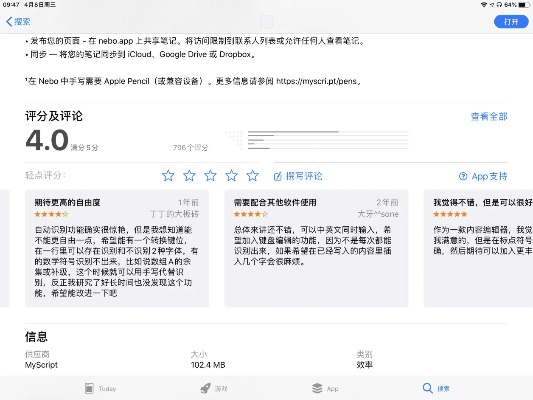The width and height of the screenshot is (533, 400).
Task: Tap the magnifier search tab icon
Action: 427,388
